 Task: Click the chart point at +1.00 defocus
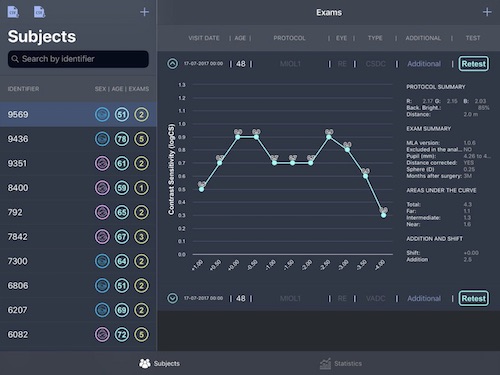201,189
